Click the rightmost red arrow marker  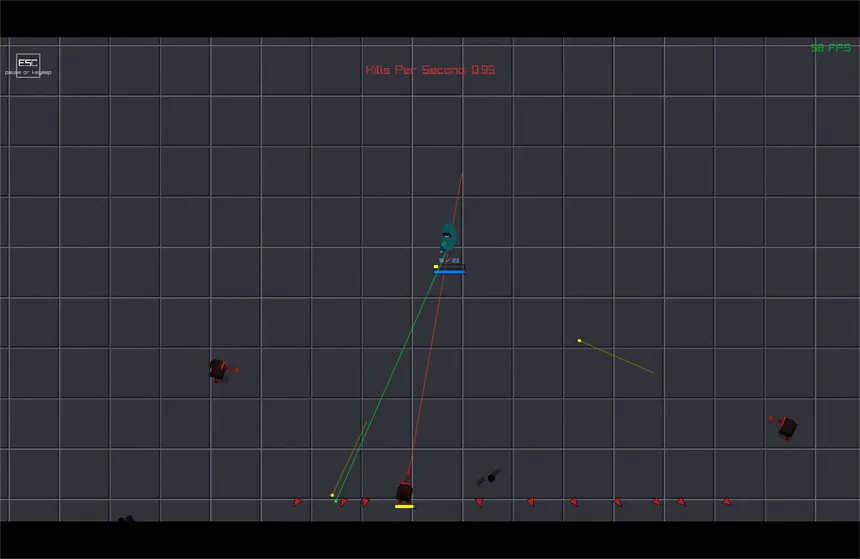(x=727, y=501)
